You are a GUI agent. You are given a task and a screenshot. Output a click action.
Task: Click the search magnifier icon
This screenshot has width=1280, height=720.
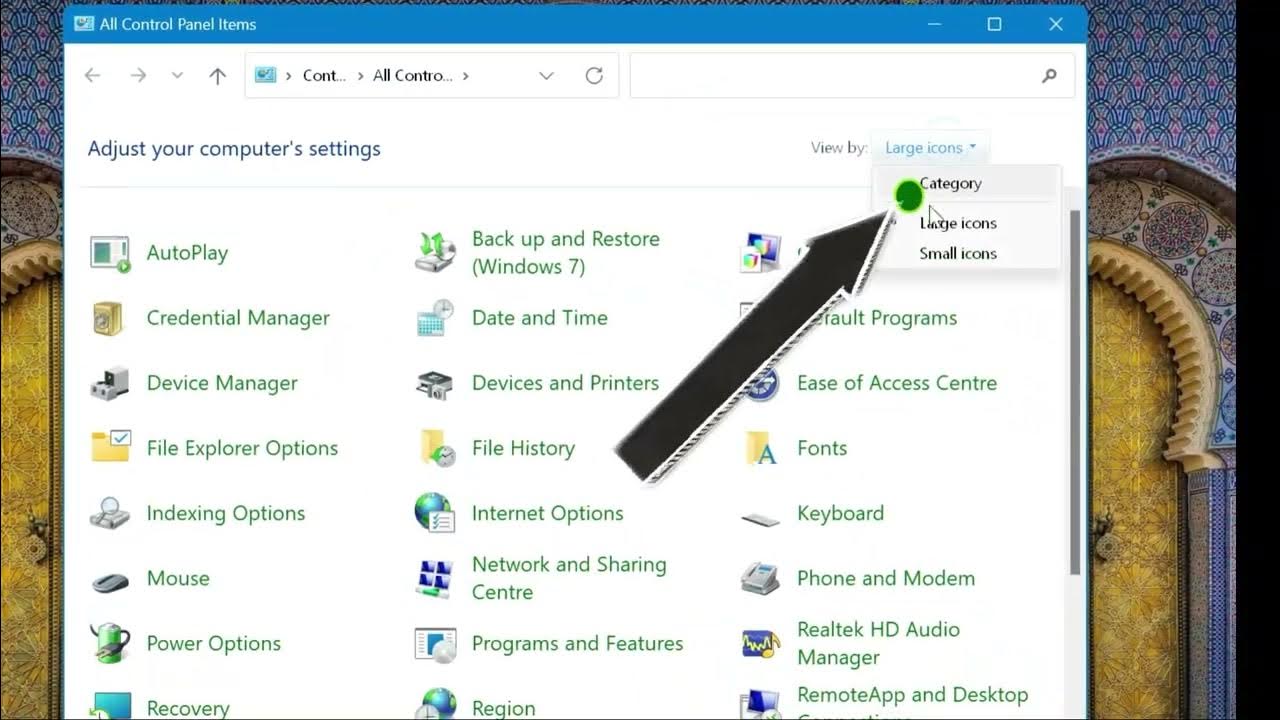point(1049,75)
